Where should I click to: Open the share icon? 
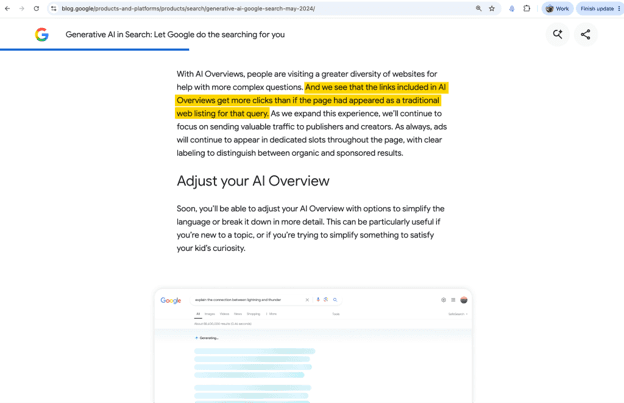[x=585, y=35]
